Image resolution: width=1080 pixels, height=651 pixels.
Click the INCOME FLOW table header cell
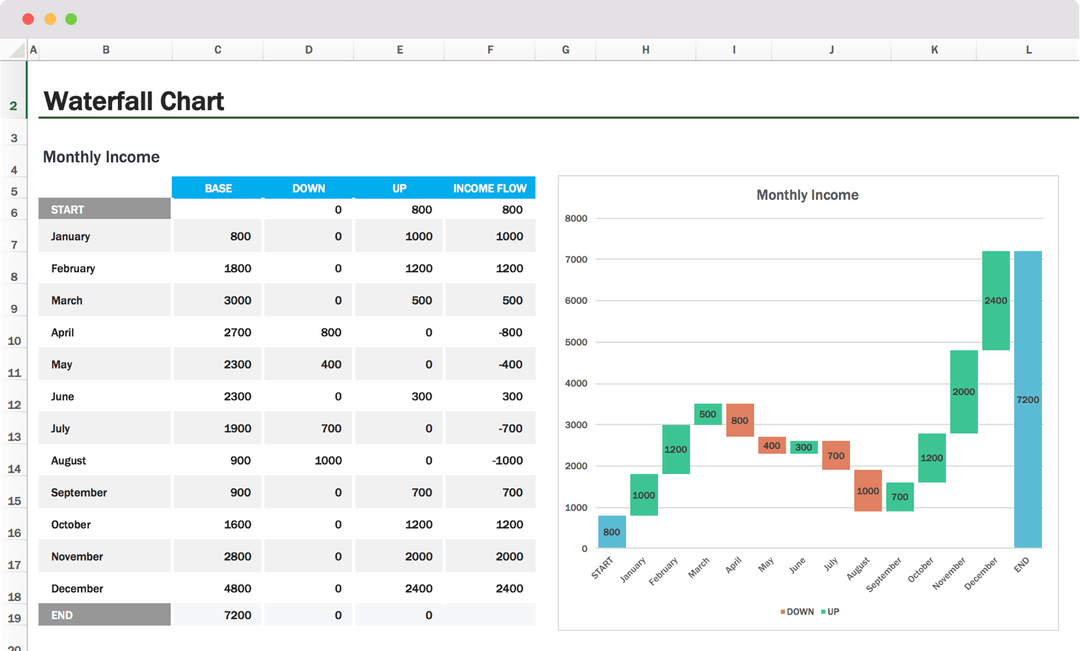coord(490,188)
